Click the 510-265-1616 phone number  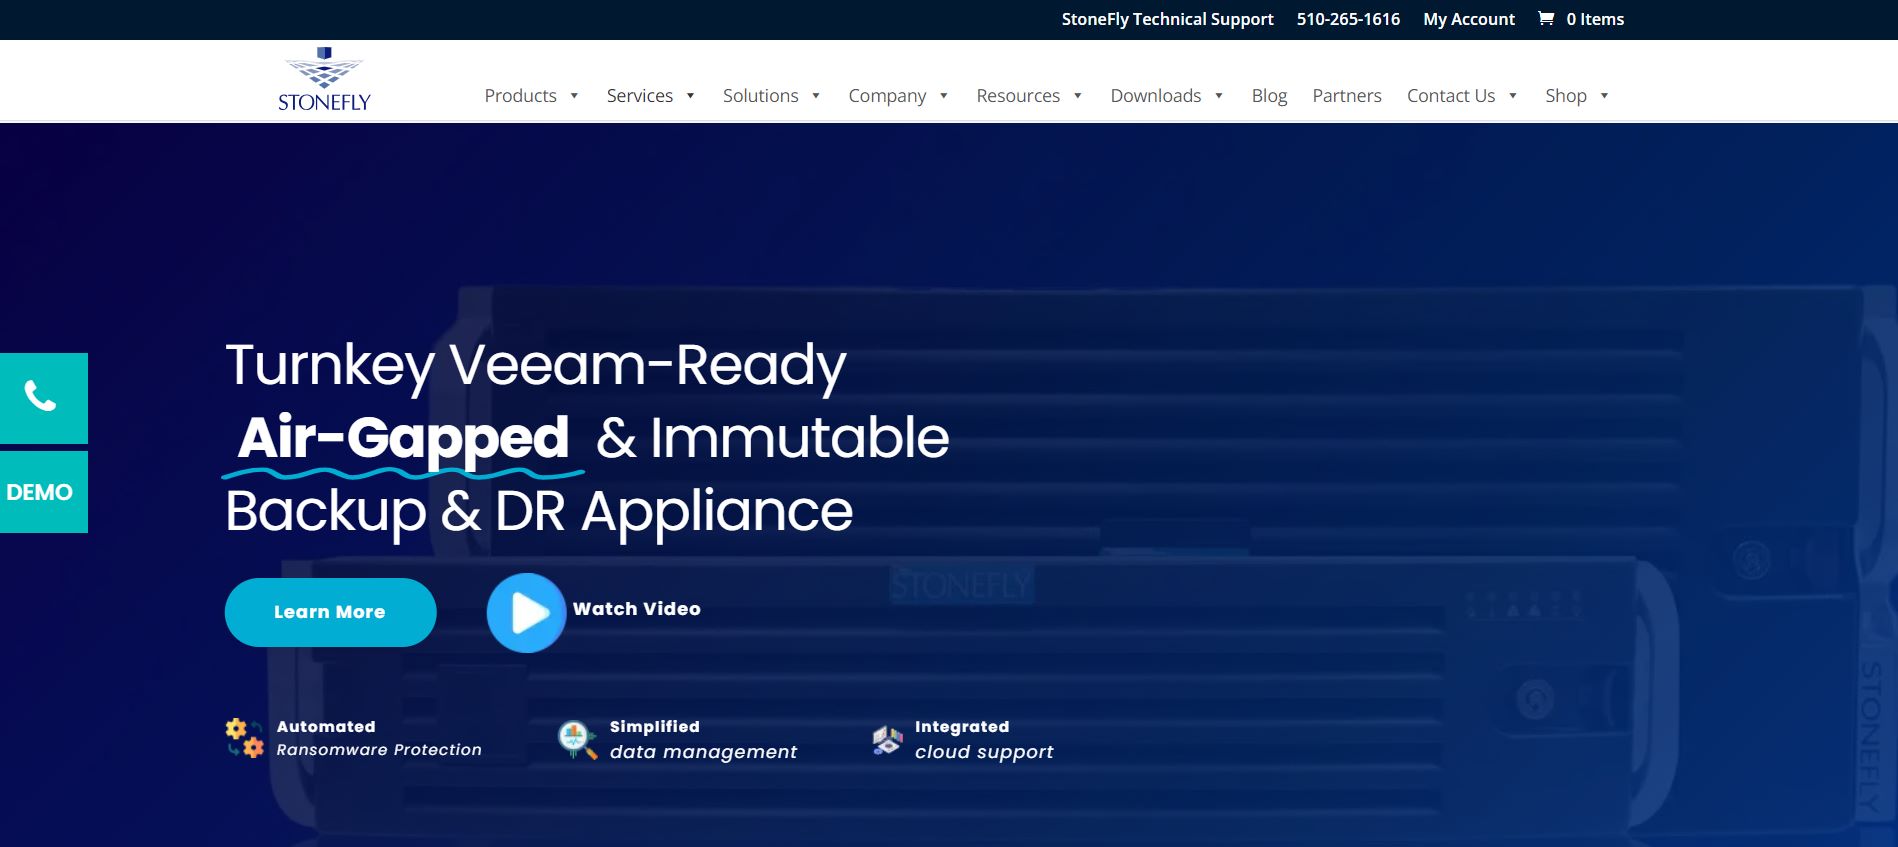click(x=1348, y=19)
